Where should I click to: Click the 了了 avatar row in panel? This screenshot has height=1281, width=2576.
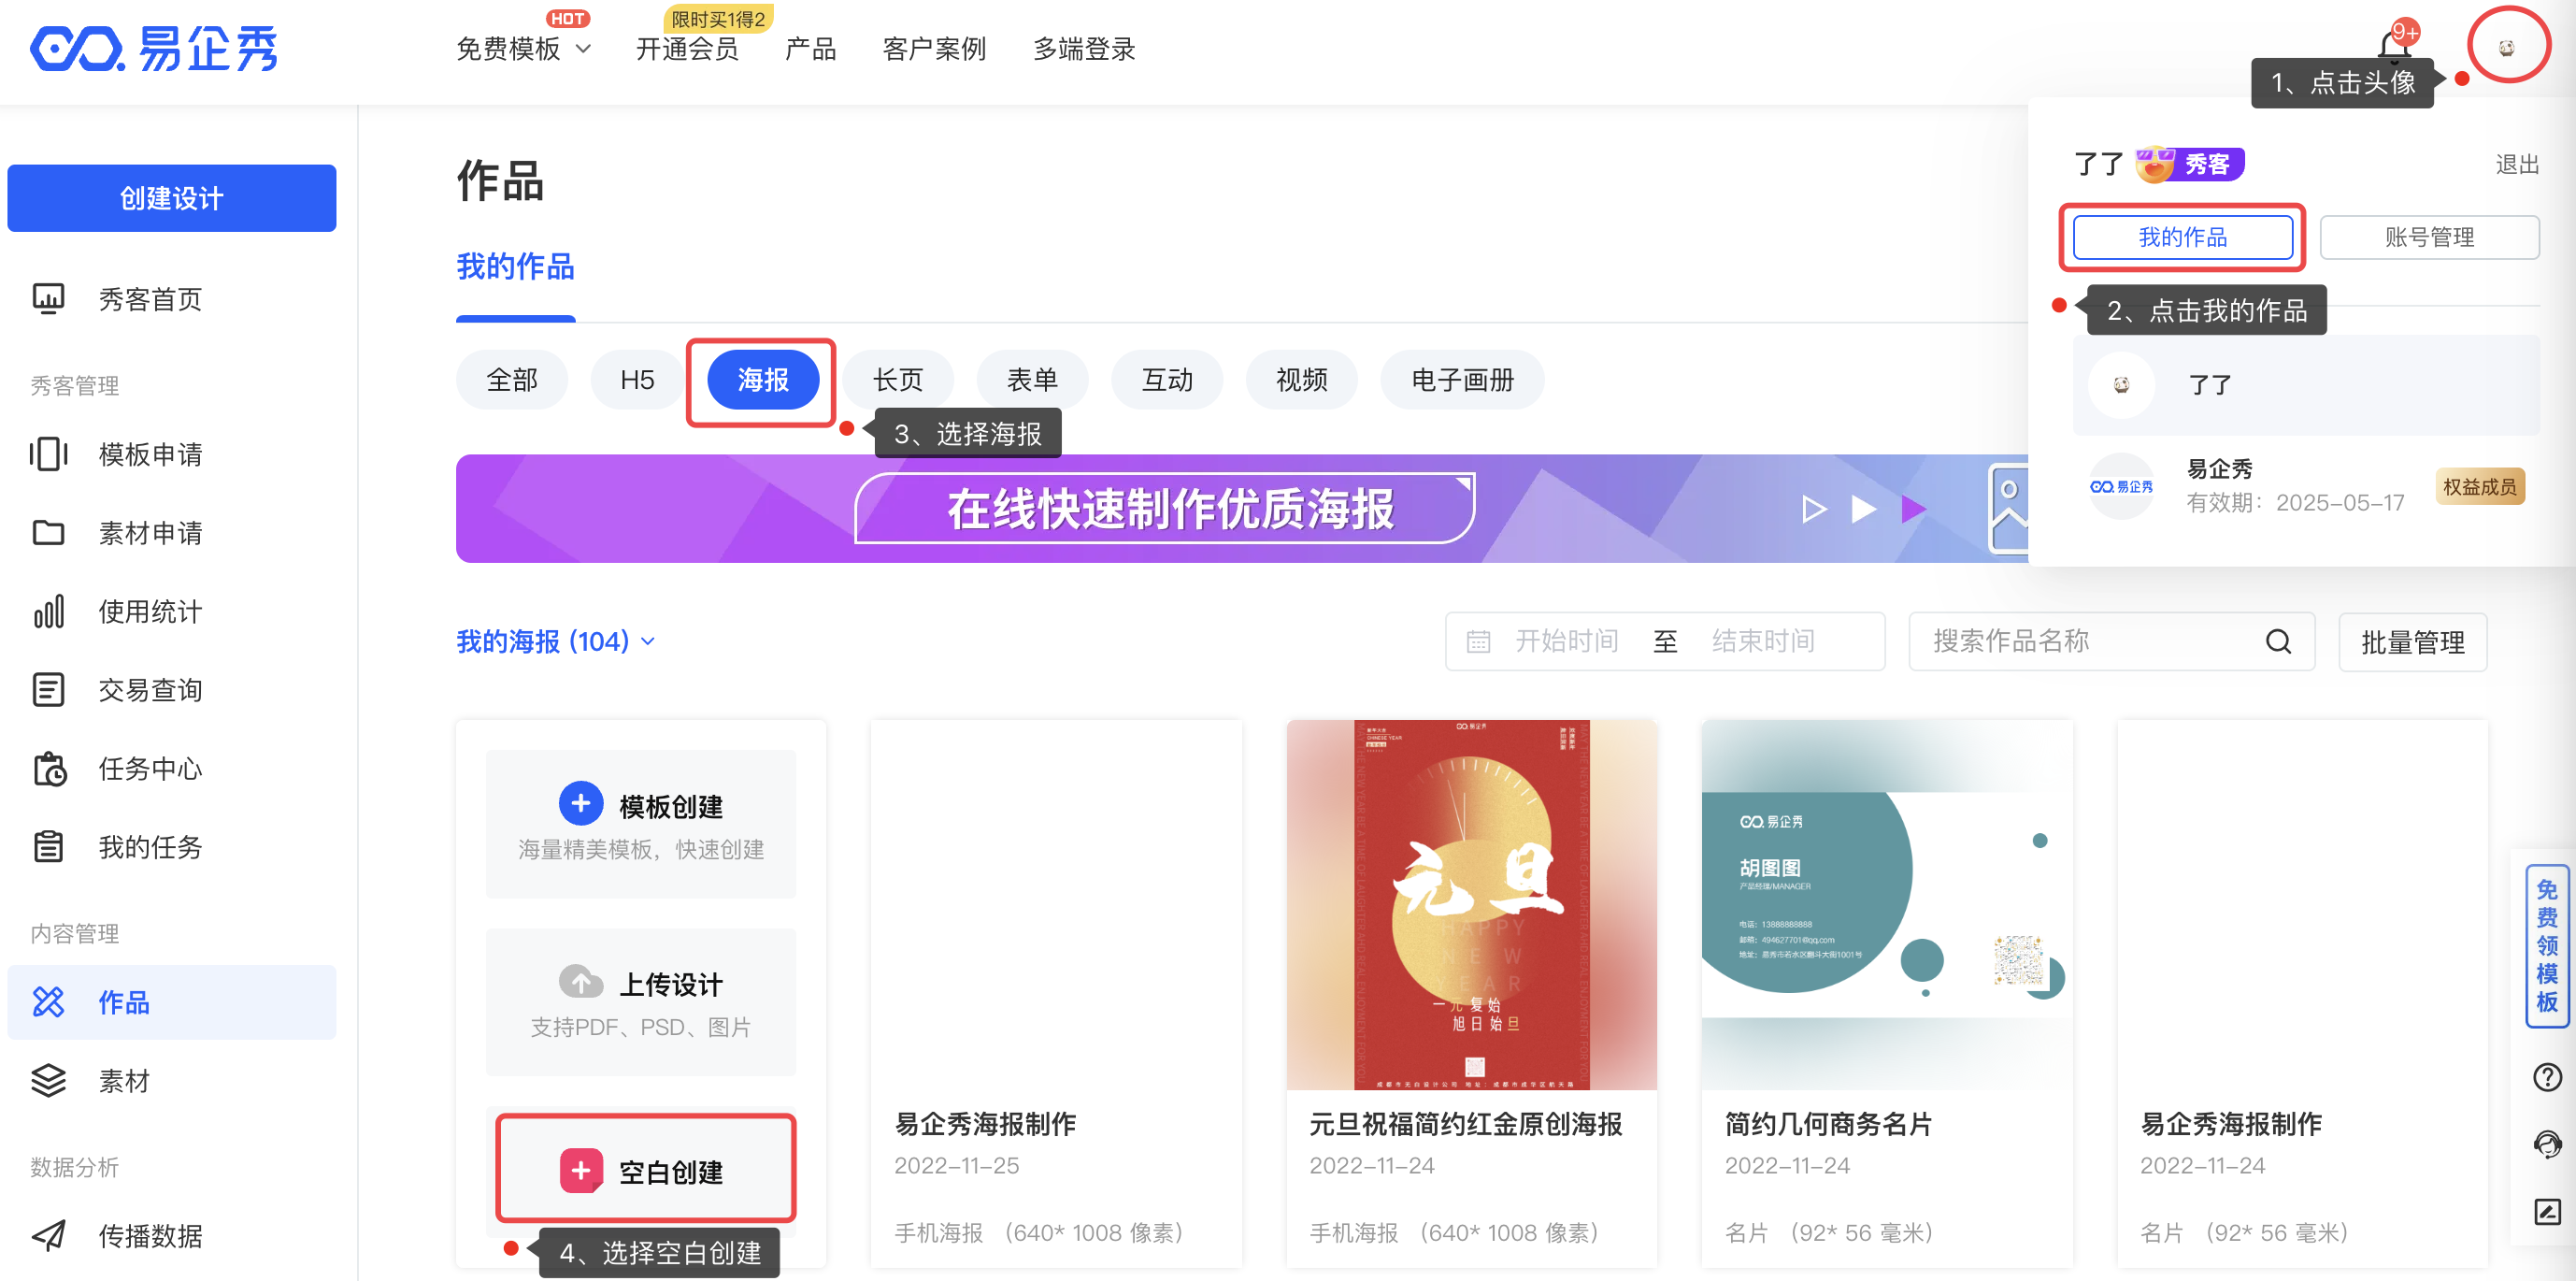point(2305,385)
